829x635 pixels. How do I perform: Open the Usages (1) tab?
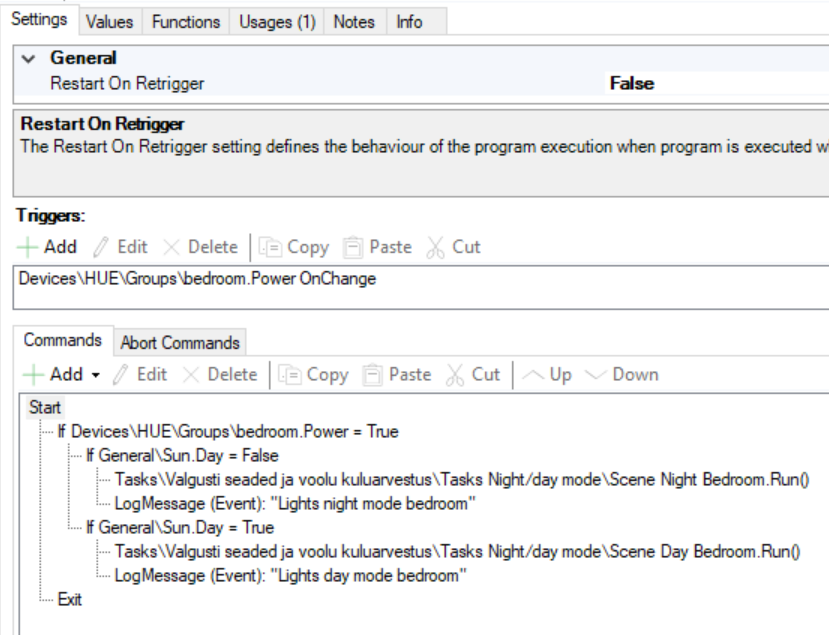click(274, 20)
